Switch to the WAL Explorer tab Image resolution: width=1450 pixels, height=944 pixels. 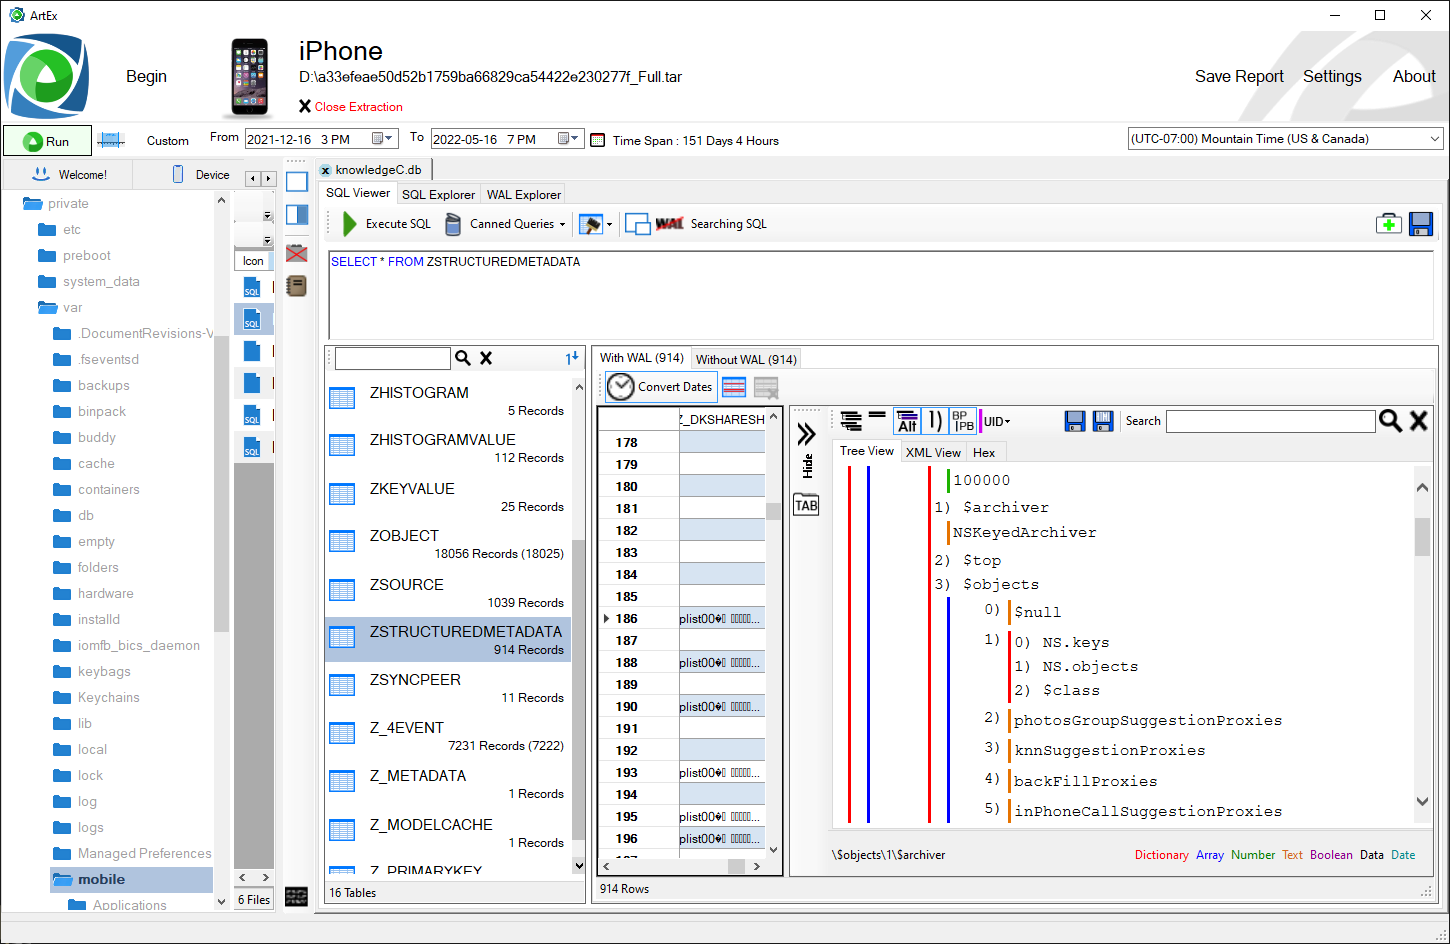coord(524,194)
